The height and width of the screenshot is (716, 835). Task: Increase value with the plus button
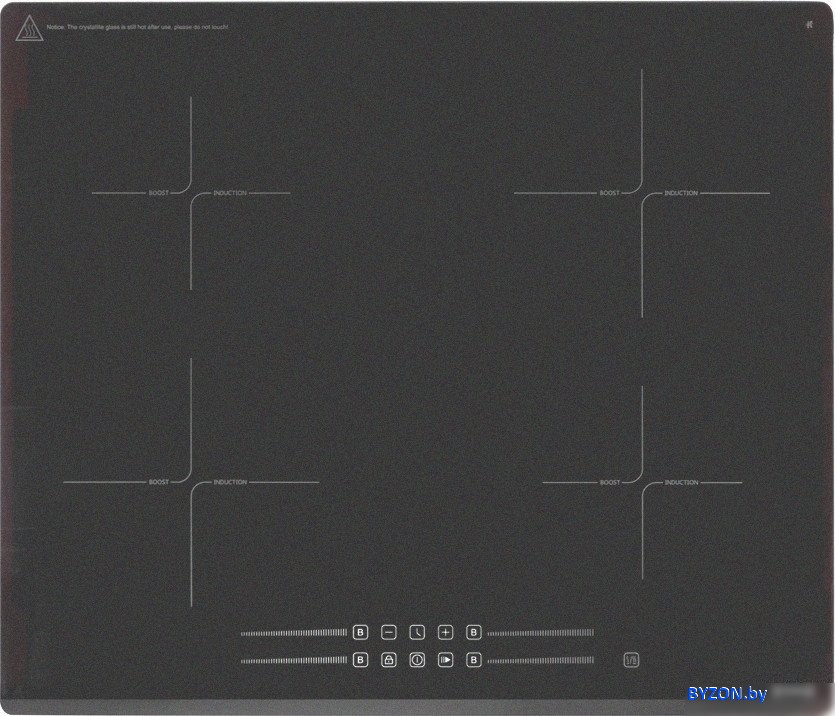[446, 632]
